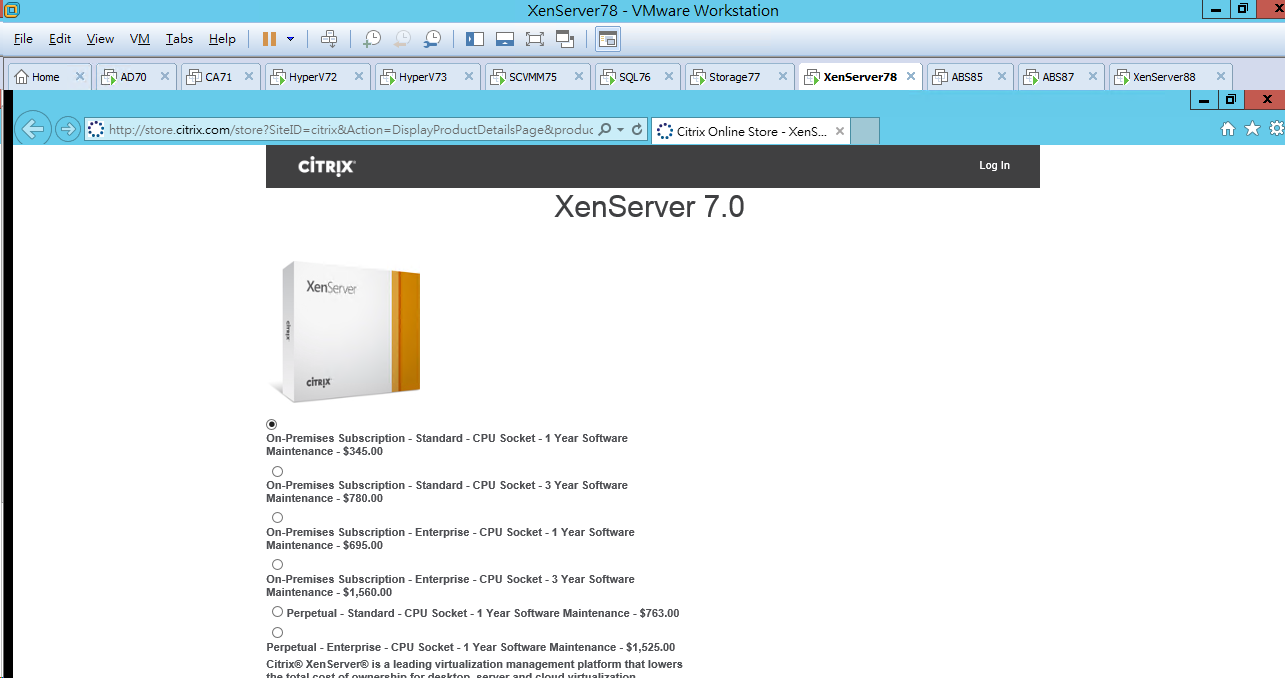Open the address bar history dropdown arrow
Image resolution: width=1285 pixels, height=678 pixels.
[x=620, y=130]
